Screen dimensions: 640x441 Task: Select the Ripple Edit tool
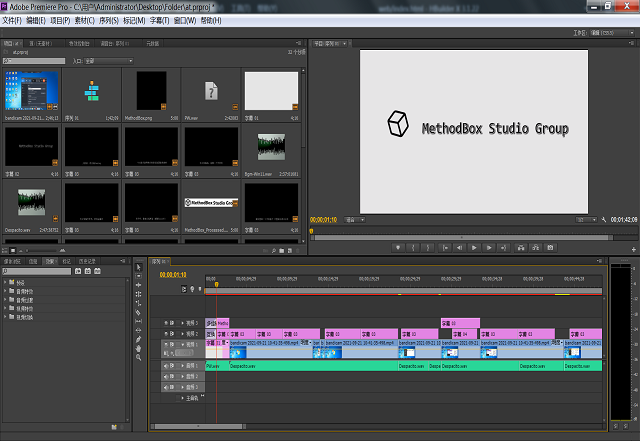click(138, 285)
